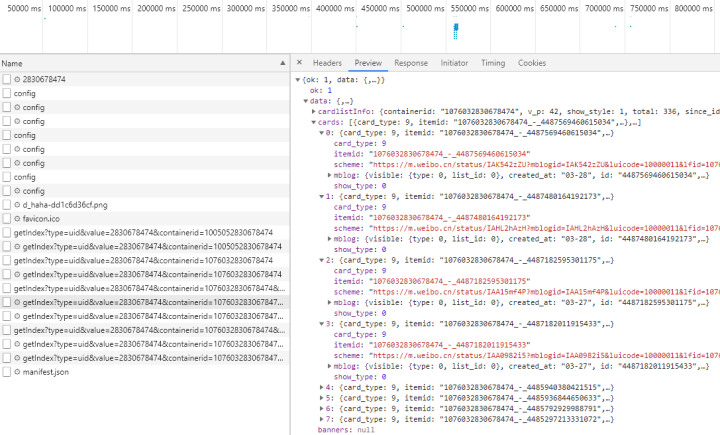Select the 2830678474 request row

click(x=145, y=79)
